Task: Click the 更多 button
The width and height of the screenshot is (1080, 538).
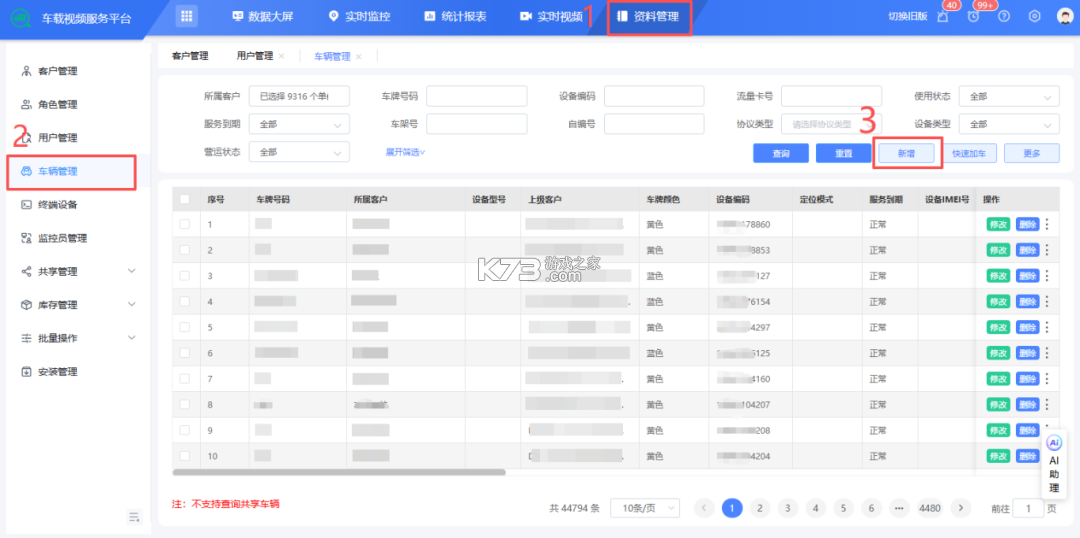Action: [1032, 153]
